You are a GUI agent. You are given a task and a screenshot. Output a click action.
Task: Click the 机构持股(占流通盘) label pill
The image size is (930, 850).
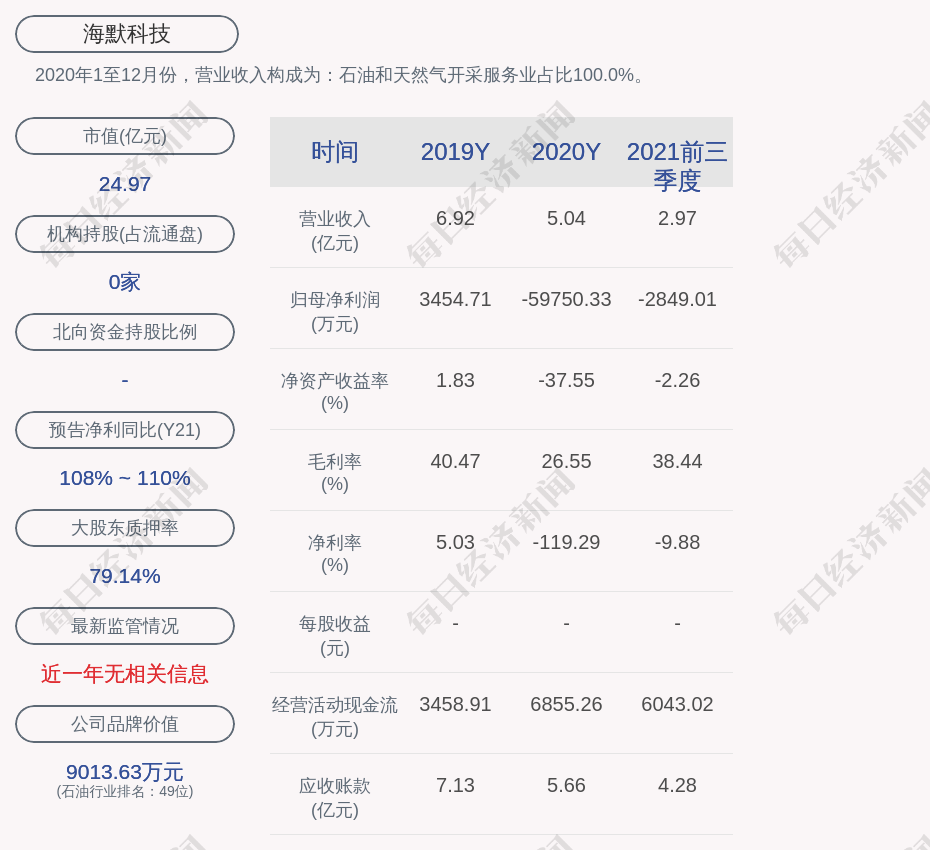click(125, 234)
